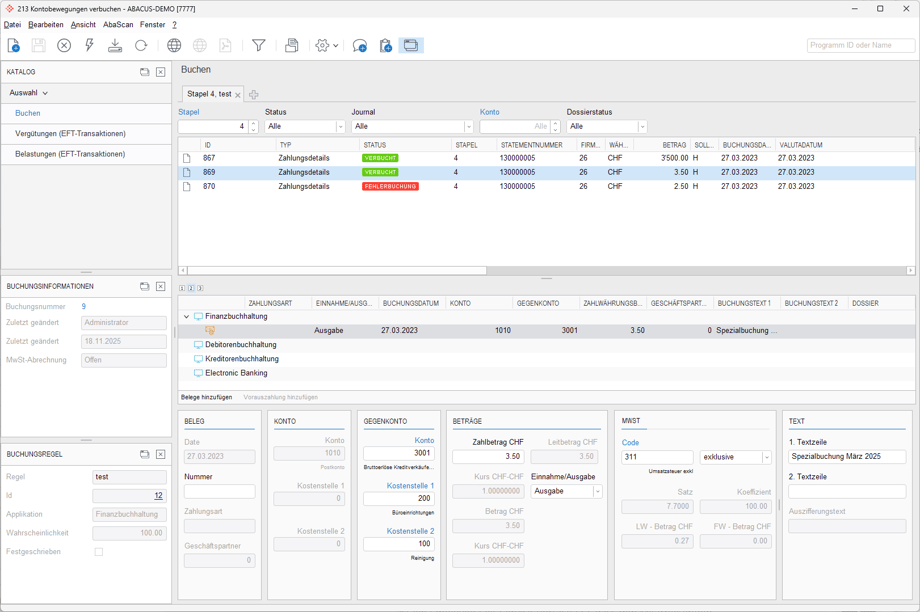This screenshot has height=612, width=920.
Task: Click the Belege hinzufügen link
Action: (x=206, y=397)
